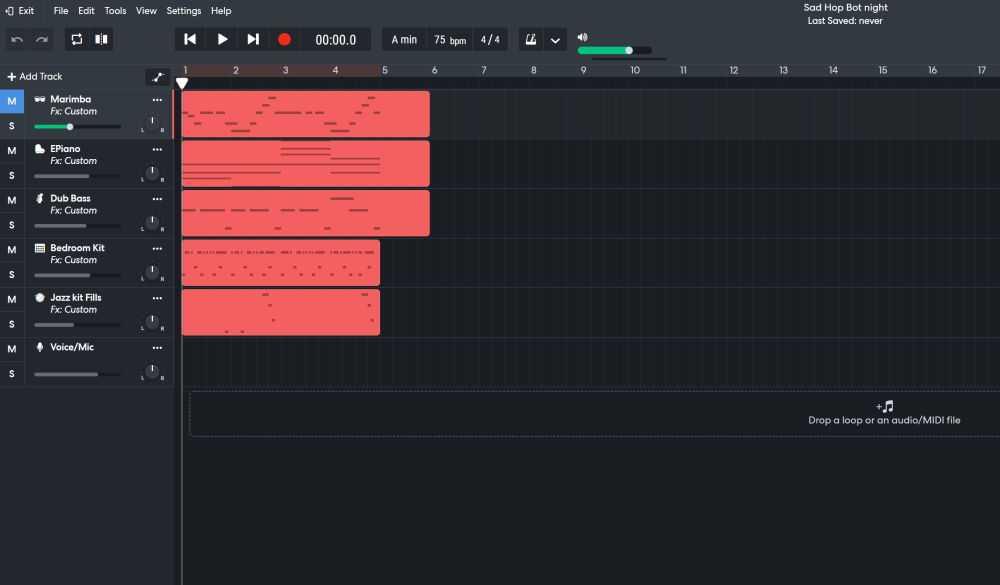Click the Add Track button
This screenshot has width=1000, height=585.
(x=35, y=77)
